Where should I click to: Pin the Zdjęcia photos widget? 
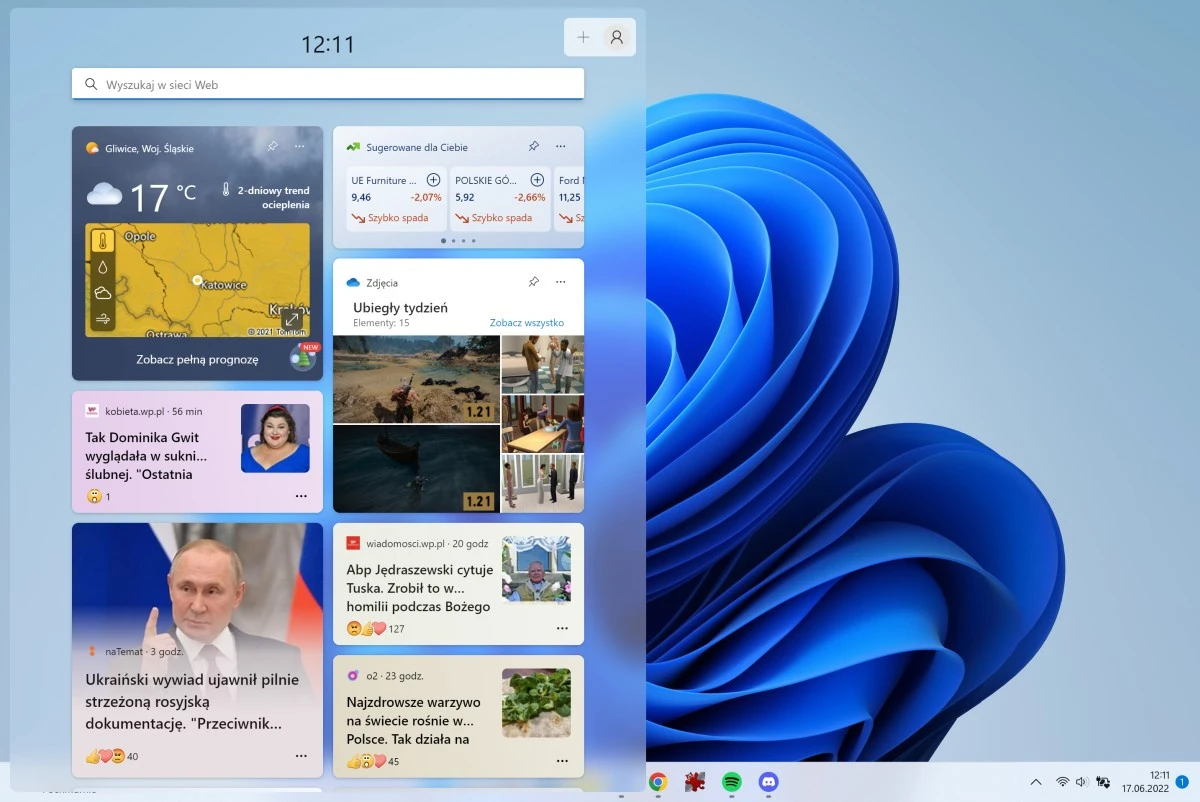tap(534, 281)
